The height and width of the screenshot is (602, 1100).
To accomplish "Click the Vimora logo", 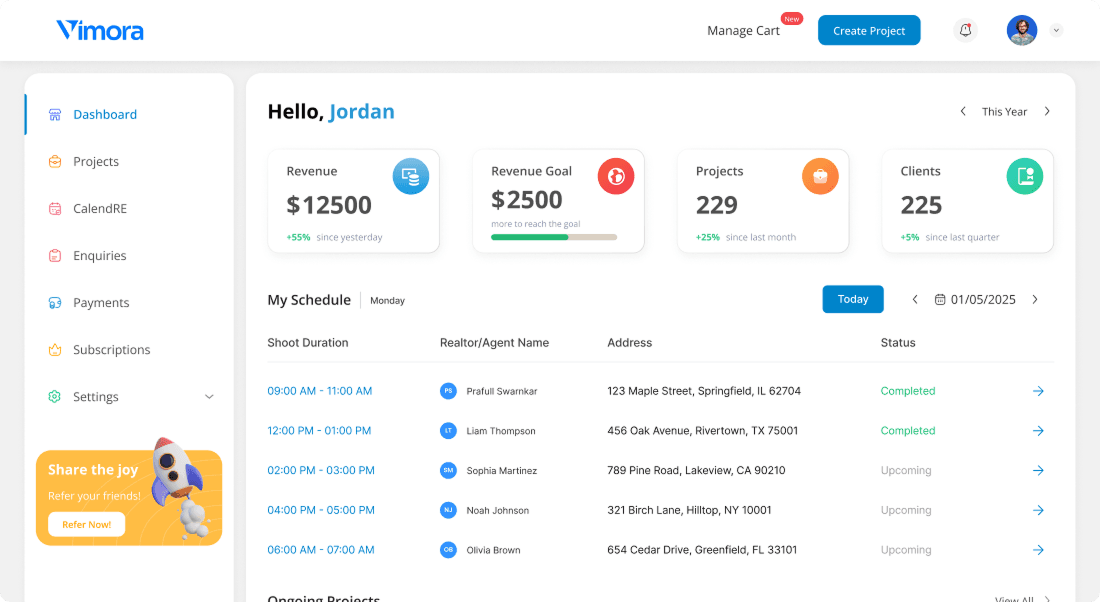I will 100,30.
